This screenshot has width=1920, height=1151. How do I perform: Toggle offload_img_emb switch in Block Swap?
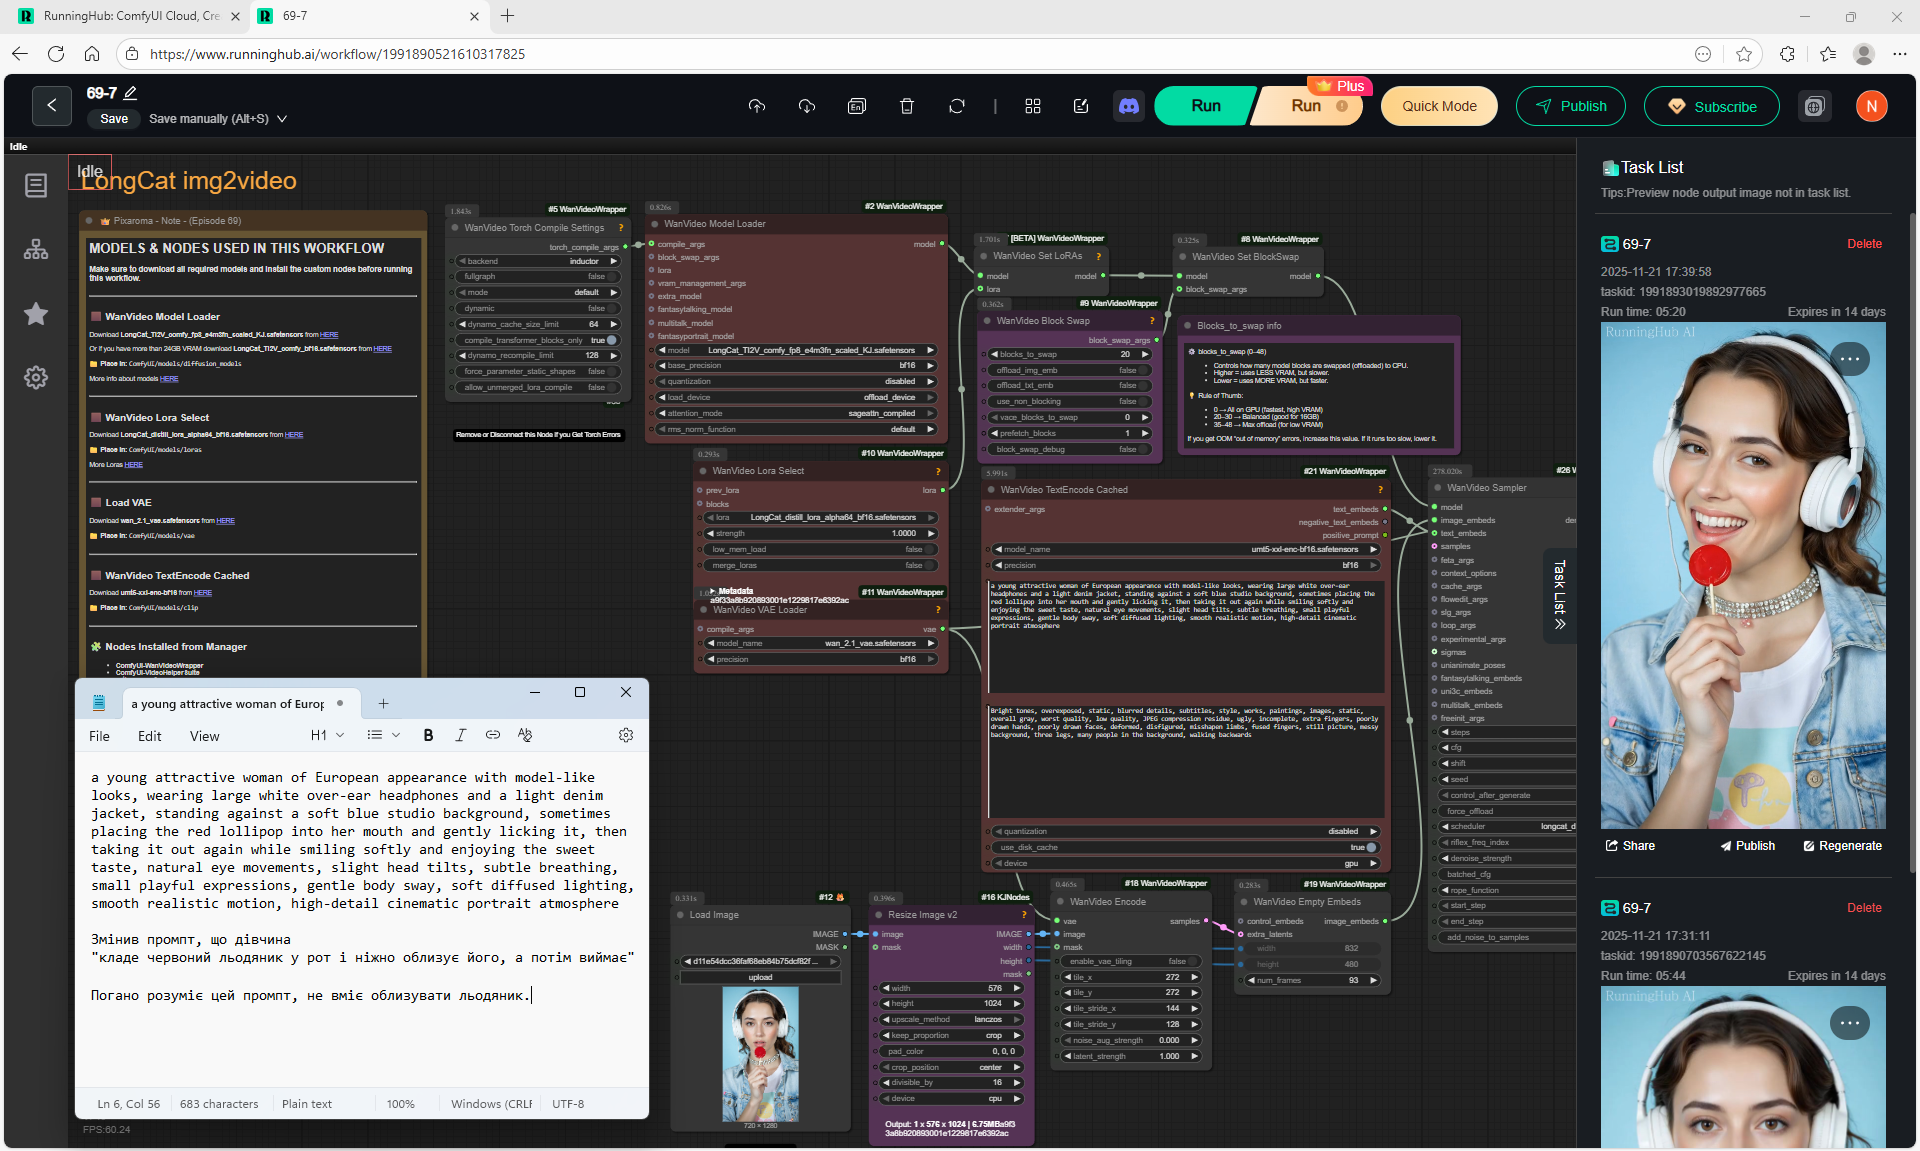coord(1143,370)
